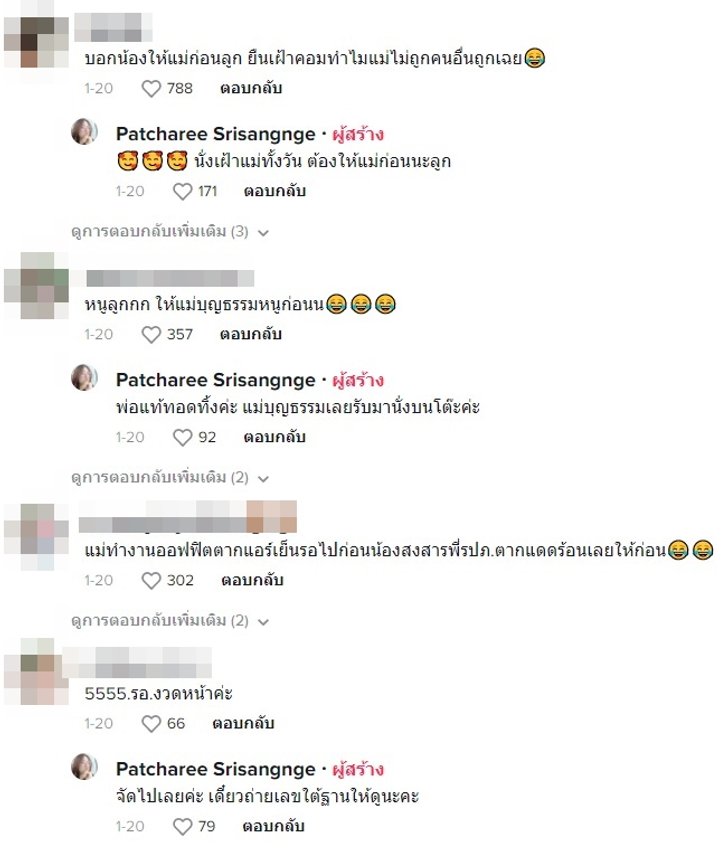728x855 pixels.
Task: Reply to the comment with 357 likes
Action: click(x=251, y=334)
